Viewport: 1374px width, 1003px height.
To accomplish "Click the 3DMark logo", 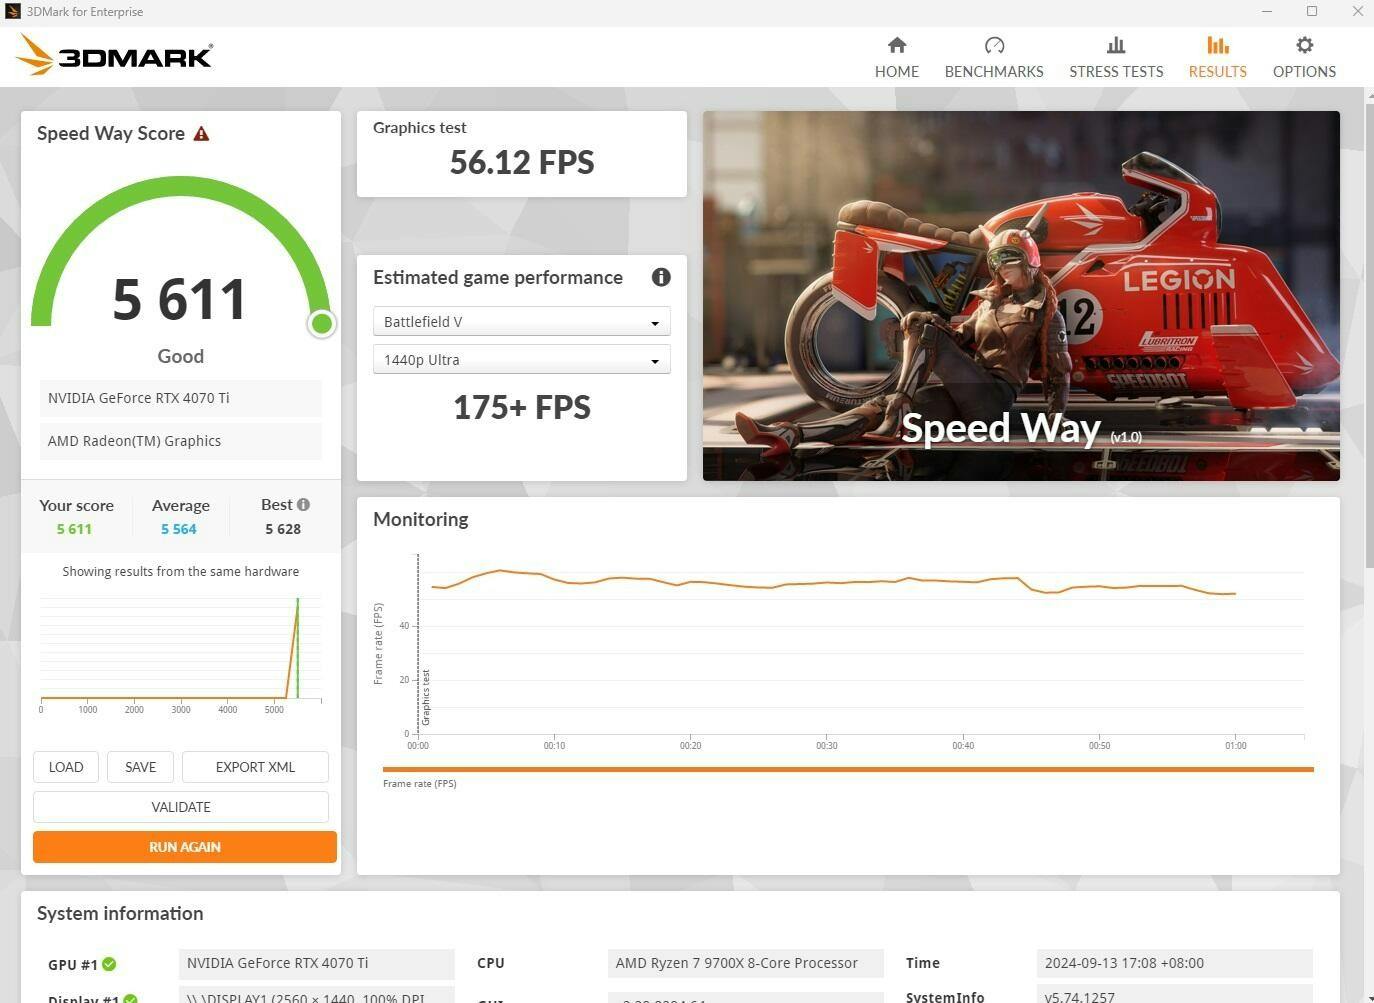I will tap(115, 55).
